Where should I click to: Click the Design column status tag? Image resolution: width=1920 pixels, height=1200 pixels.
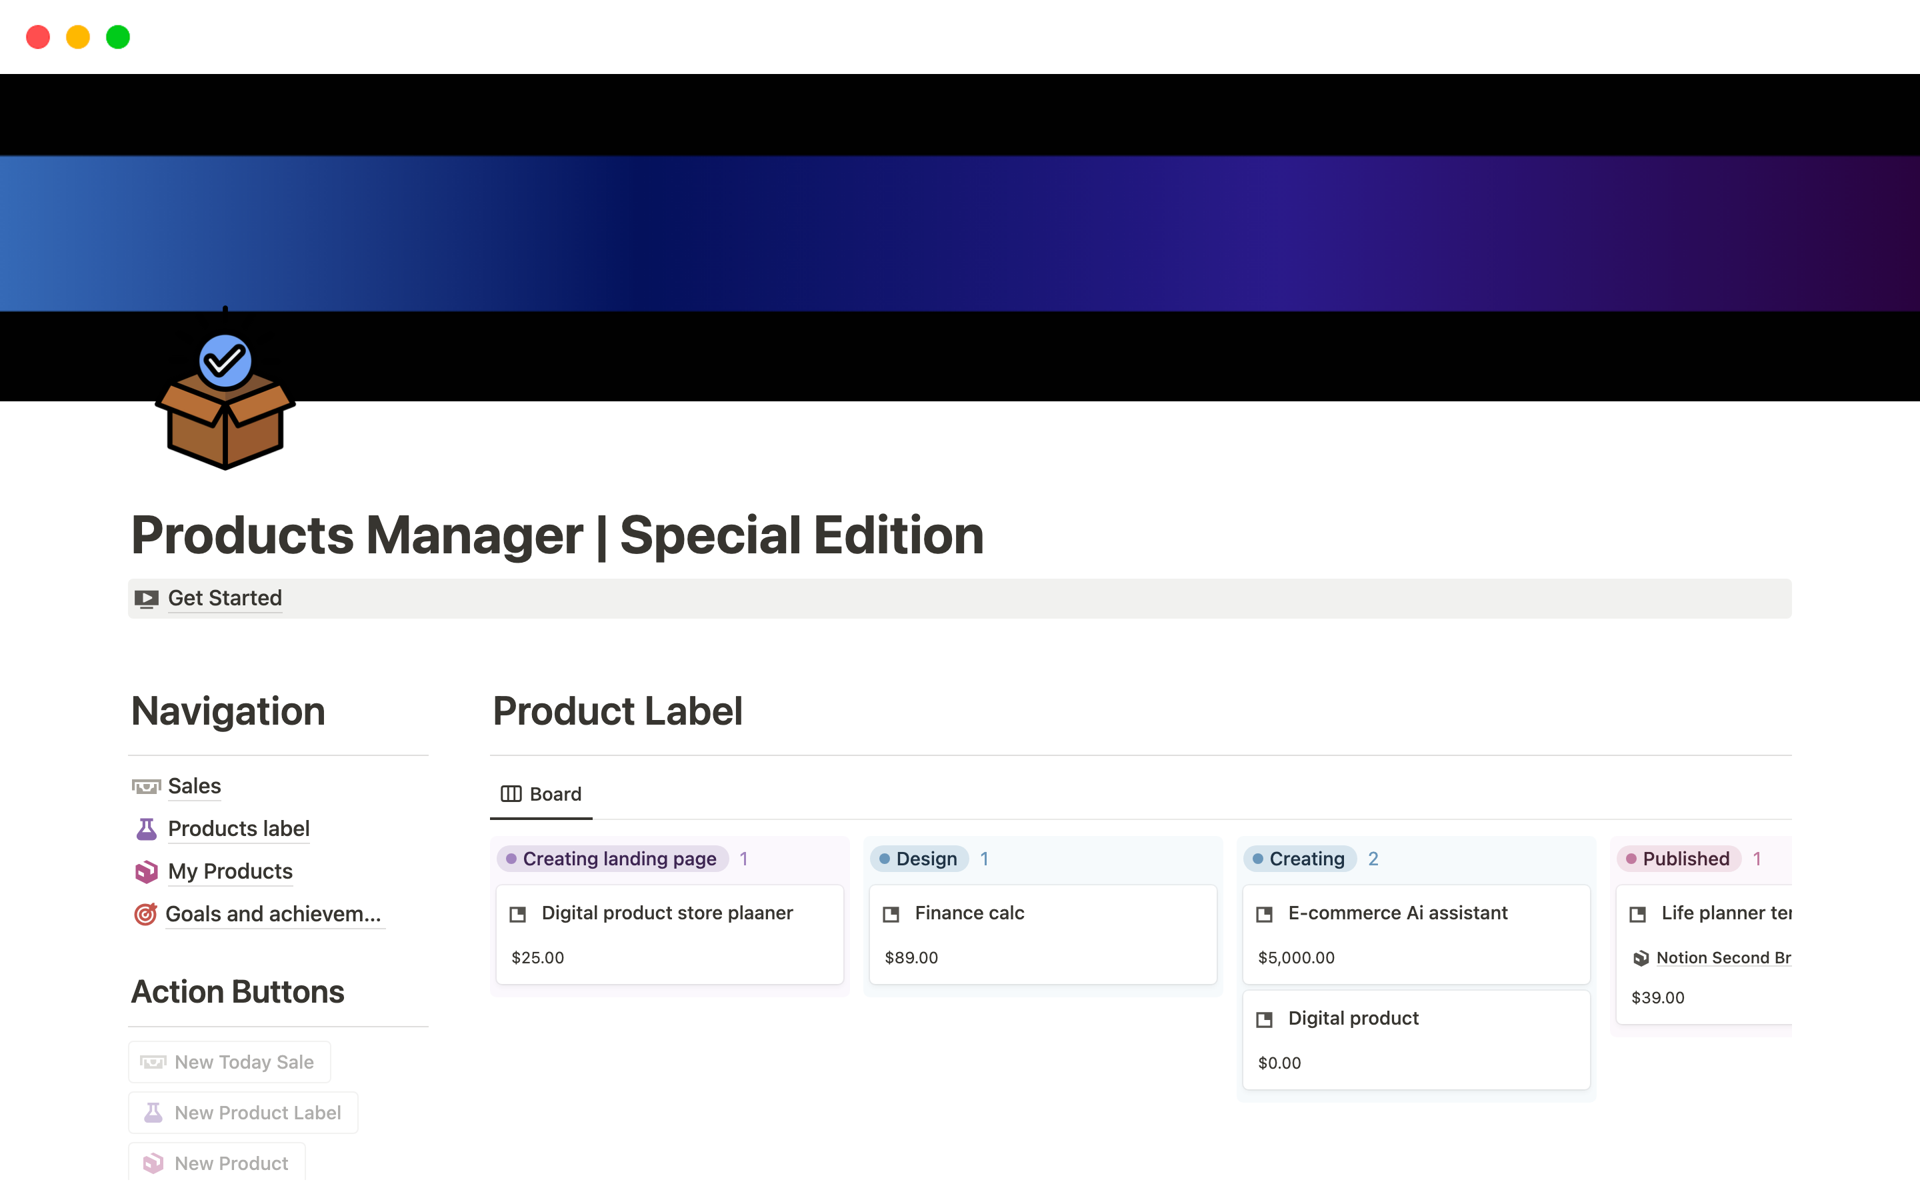(x=919, y=859)
